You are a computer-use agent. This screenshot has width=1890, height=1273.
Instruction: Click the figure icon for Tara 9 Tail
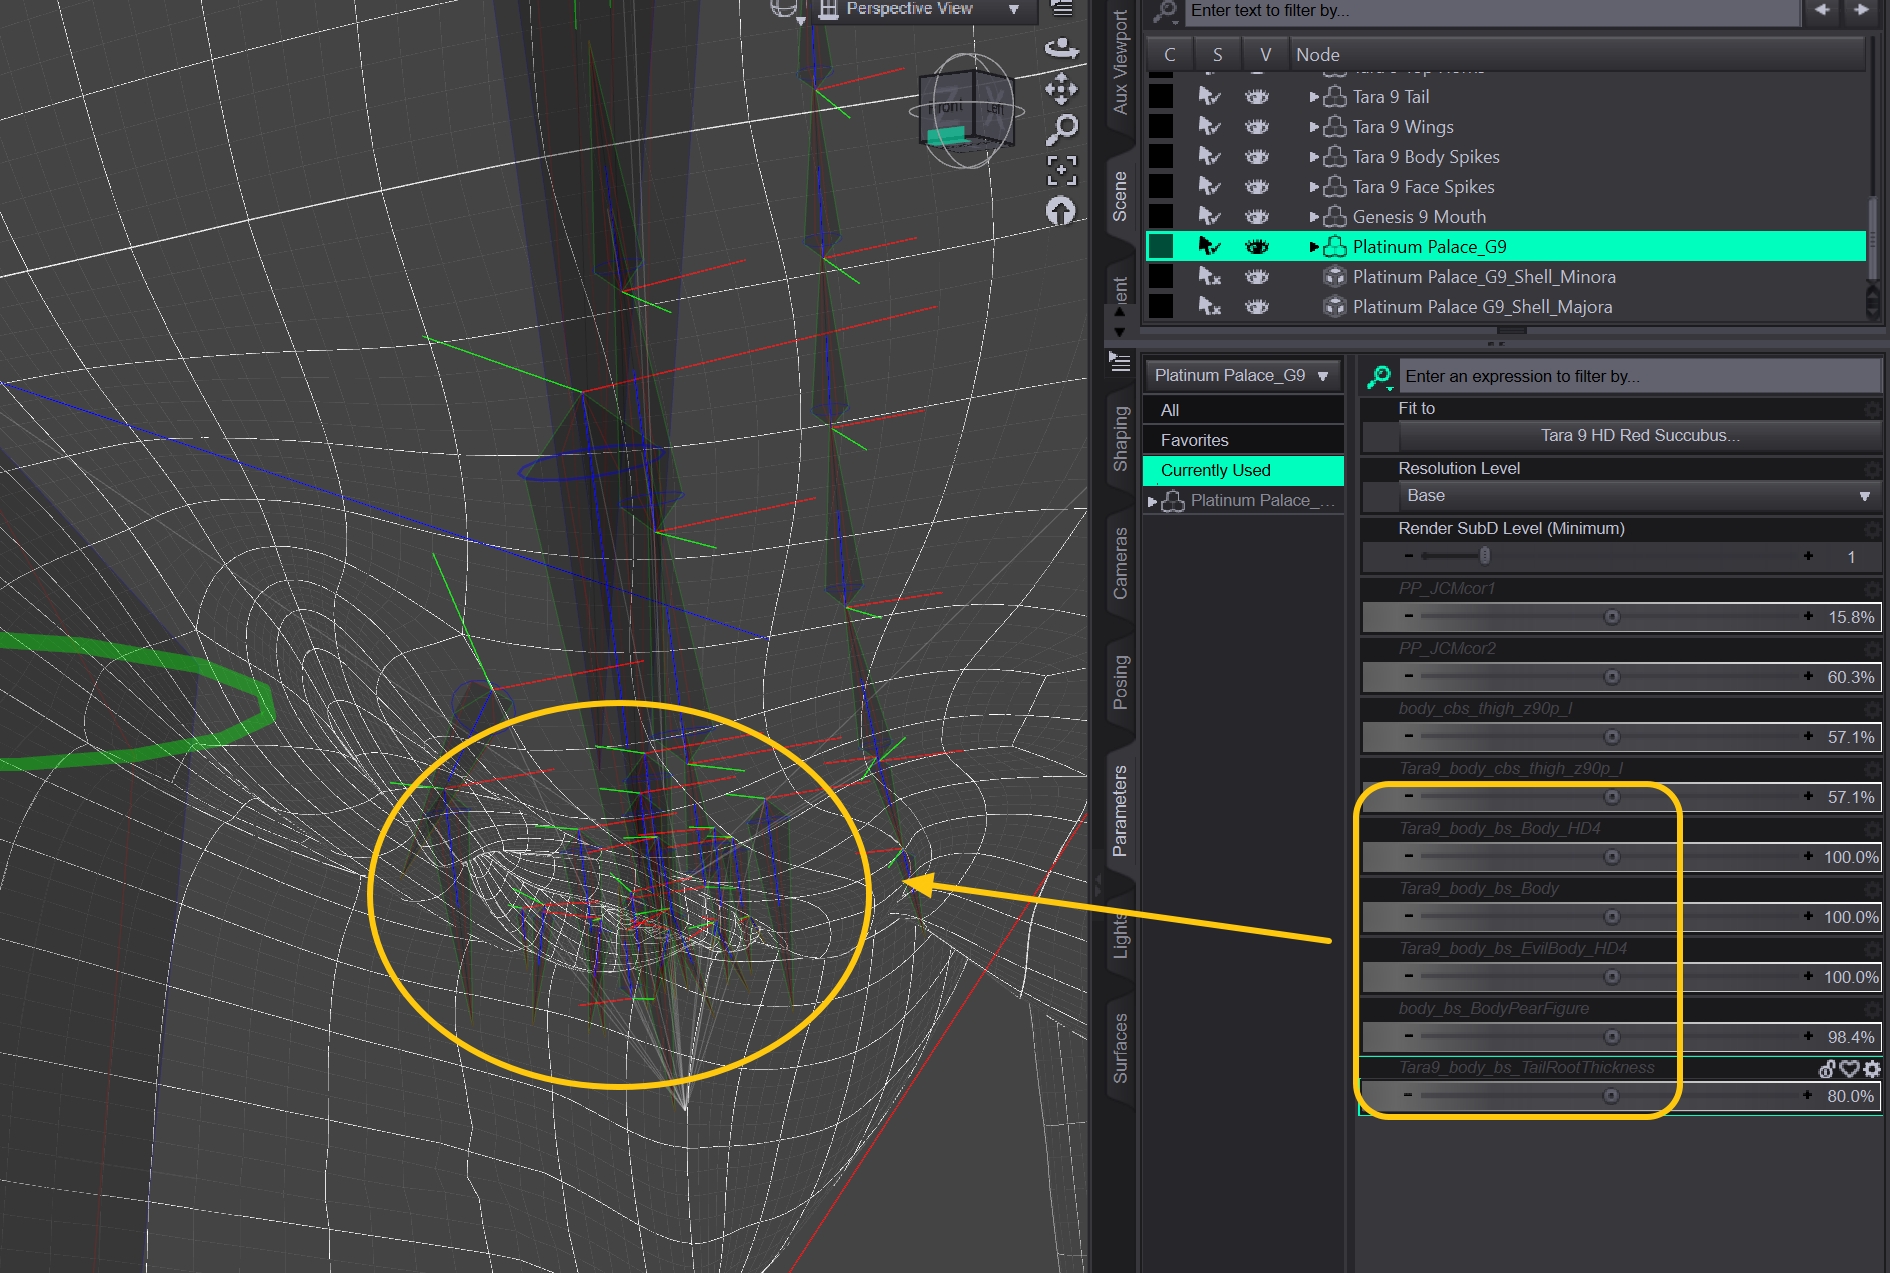(1335, 97)
